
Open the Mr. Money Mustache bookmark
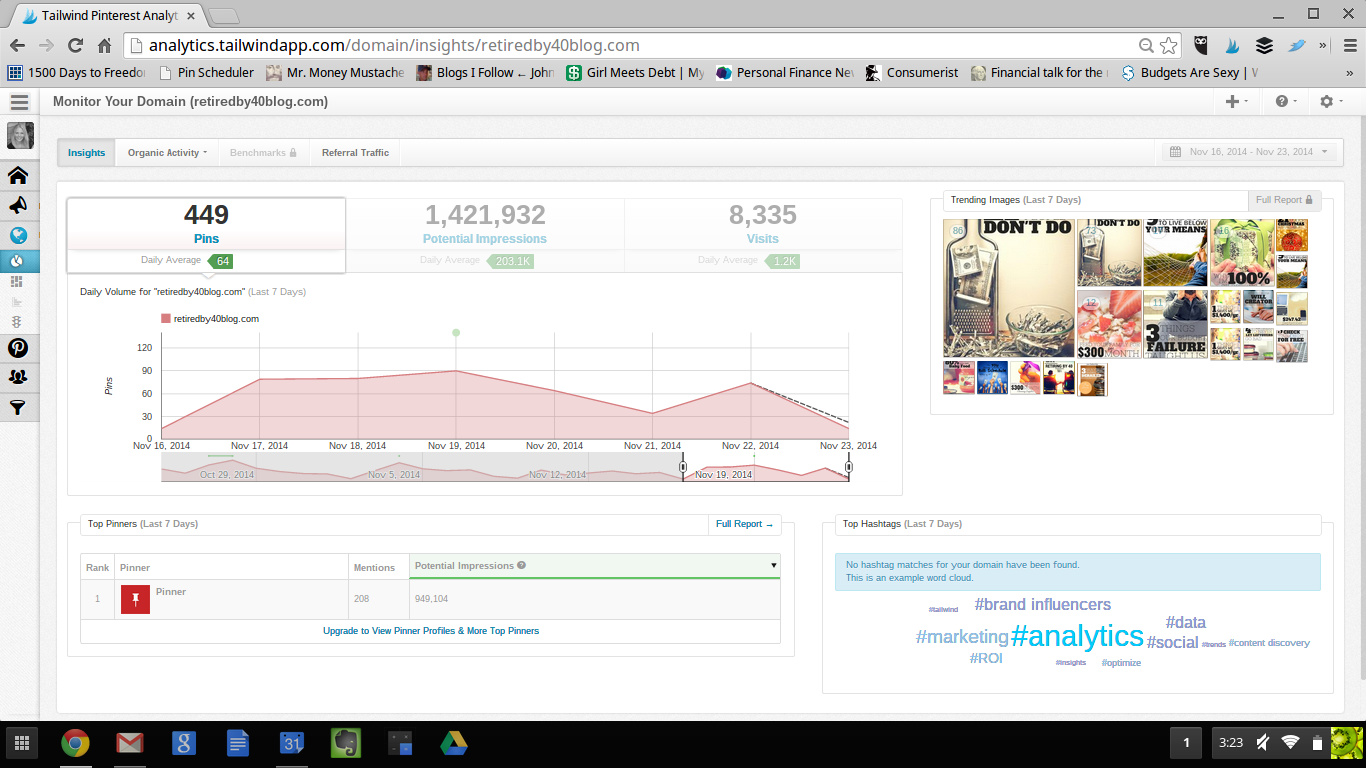pos(335,72)
